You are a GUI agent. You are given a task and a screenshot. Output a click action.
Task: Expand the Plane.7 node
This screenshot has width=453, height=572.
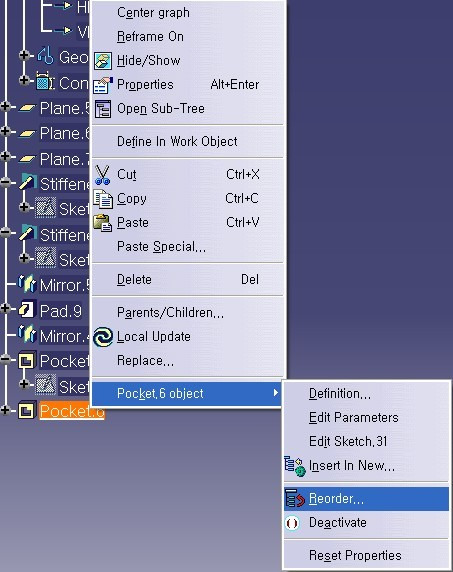pyautogui.click(x=5, y=156)
